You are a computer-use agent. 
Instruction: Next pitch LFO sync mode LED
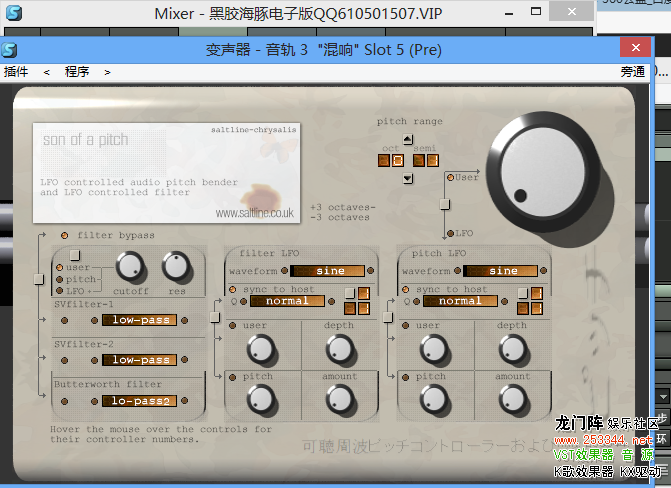[x=505, y=302]
